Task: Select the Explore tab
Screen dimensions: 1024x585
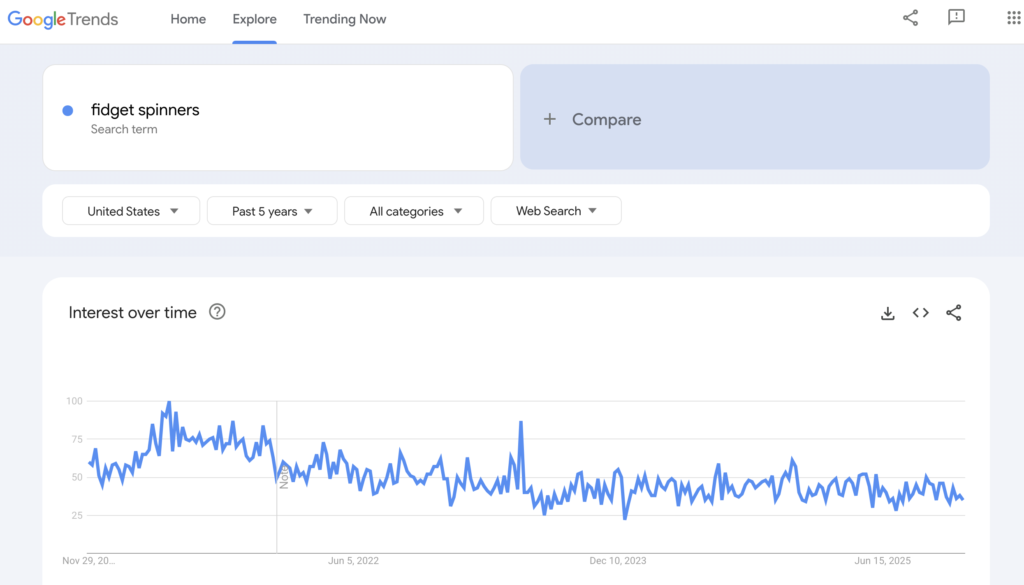Action: pos(254,18)
